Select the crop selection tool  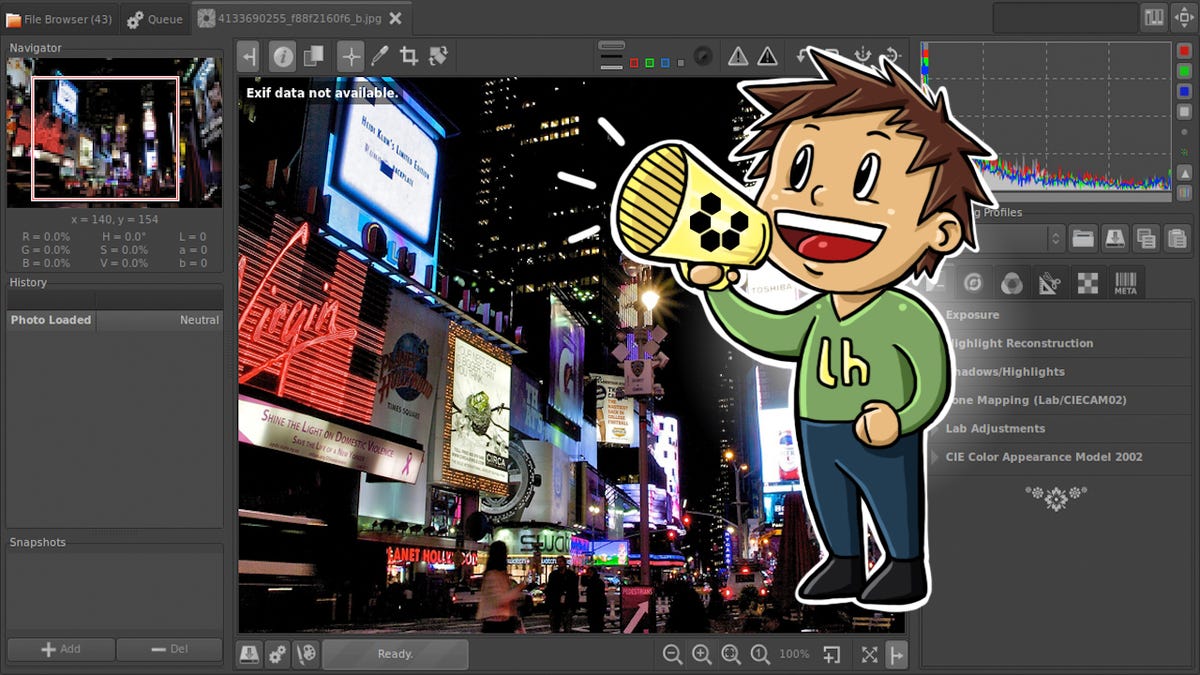(x=408, y=56)
